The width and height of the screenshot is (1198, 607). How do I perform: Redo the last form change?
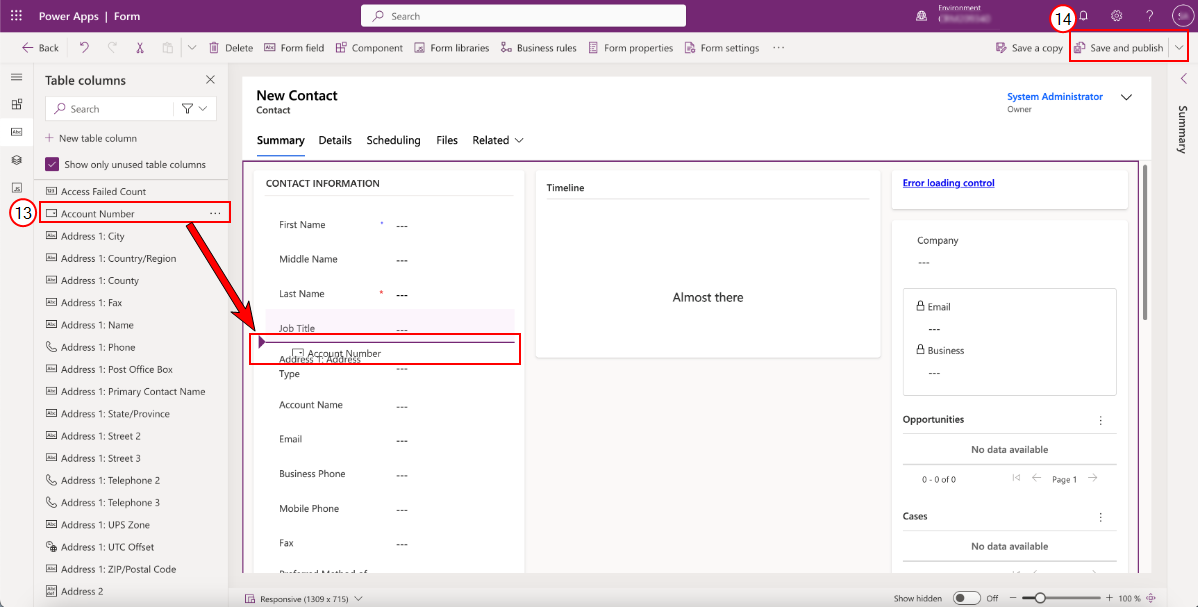pyautogui.click(x=112, y=47)
